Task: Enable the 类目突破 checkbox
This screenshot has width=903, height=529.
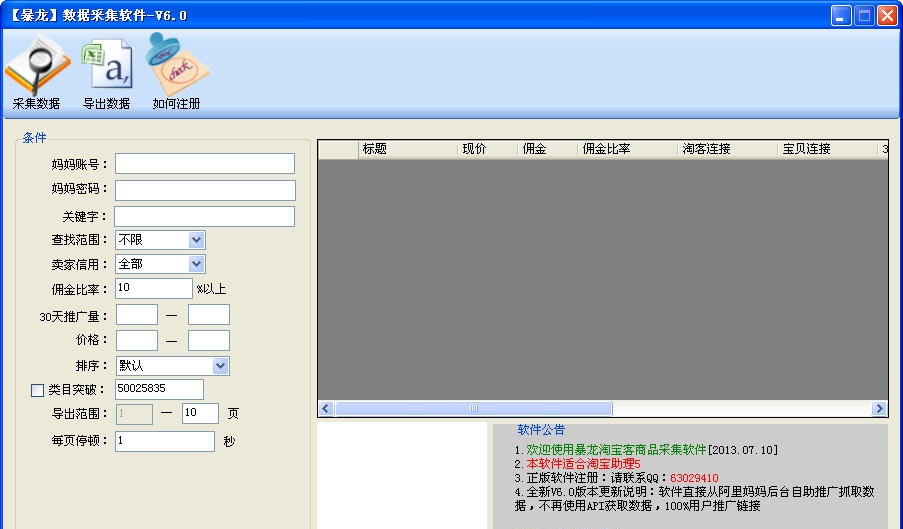Action: tap(38, 390)
